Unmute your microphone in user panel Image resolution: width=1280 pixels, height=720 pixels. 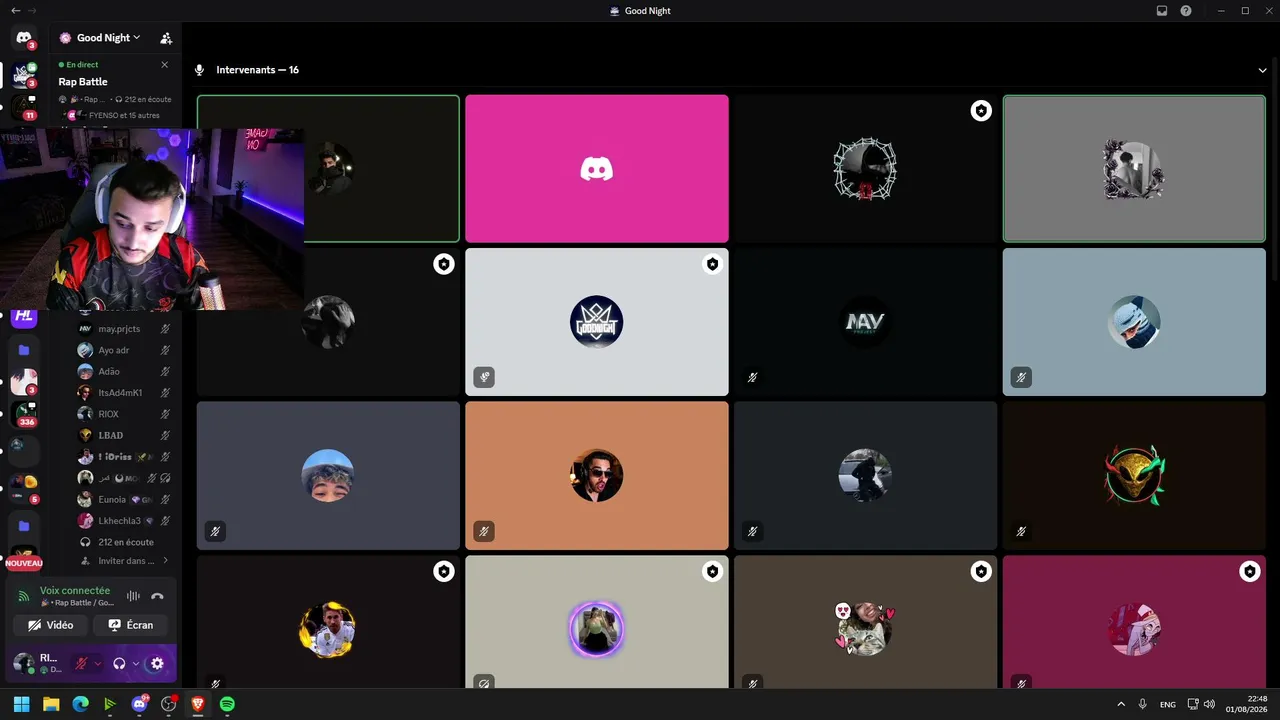tap(81, 663)
